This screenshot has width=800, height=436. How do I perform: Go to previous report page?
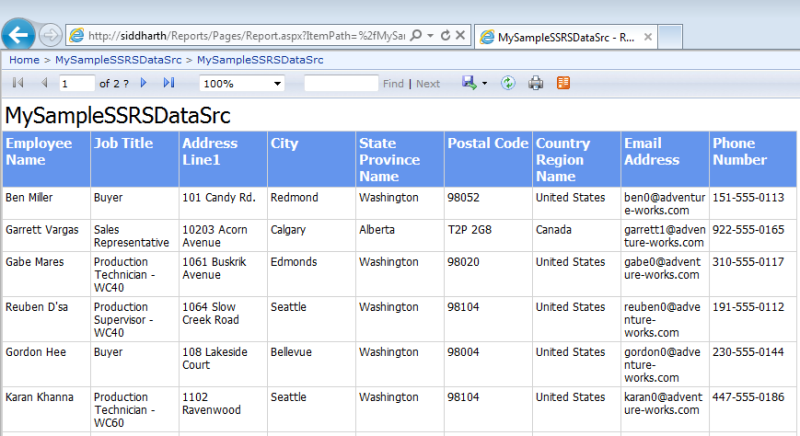coord(44,83)
